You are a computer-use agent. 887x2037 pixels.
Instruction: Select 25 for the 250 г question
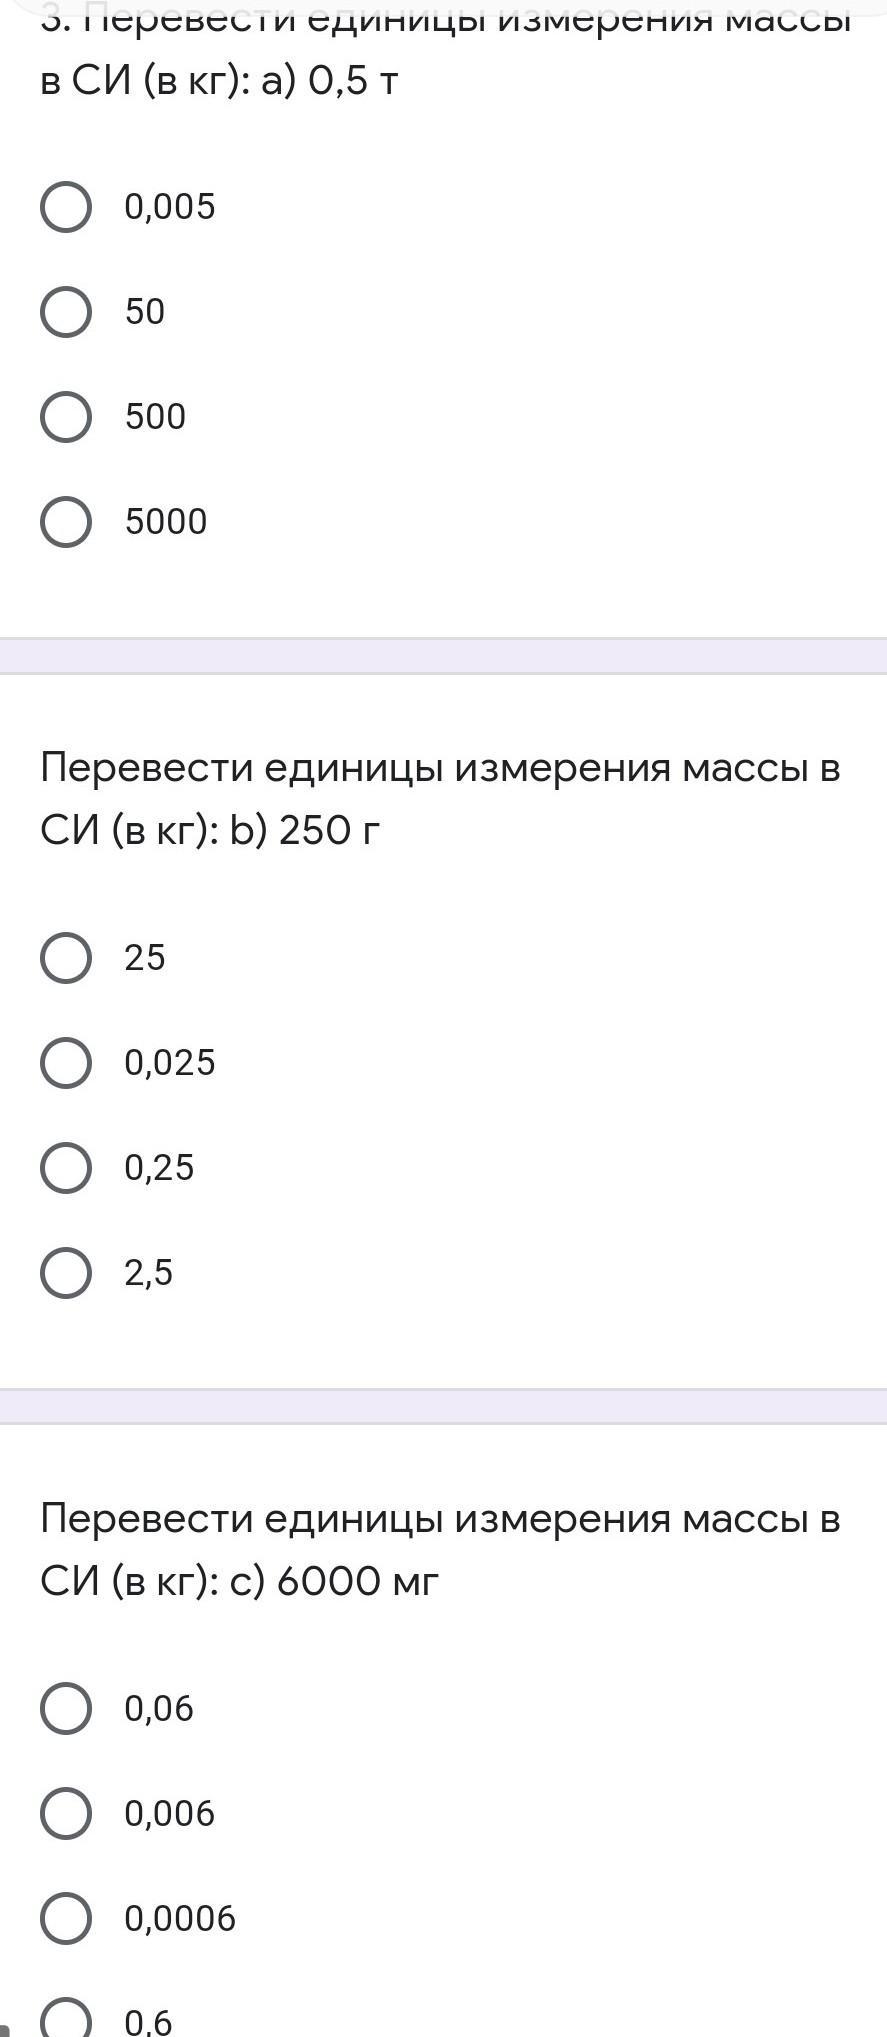coord(66,958)
